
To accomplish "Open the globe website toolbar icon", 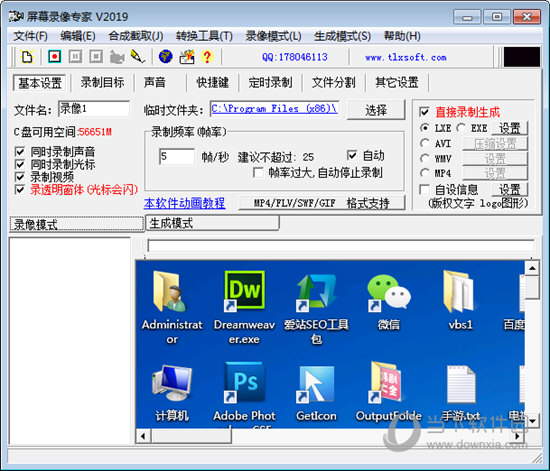I will [166, 56].
